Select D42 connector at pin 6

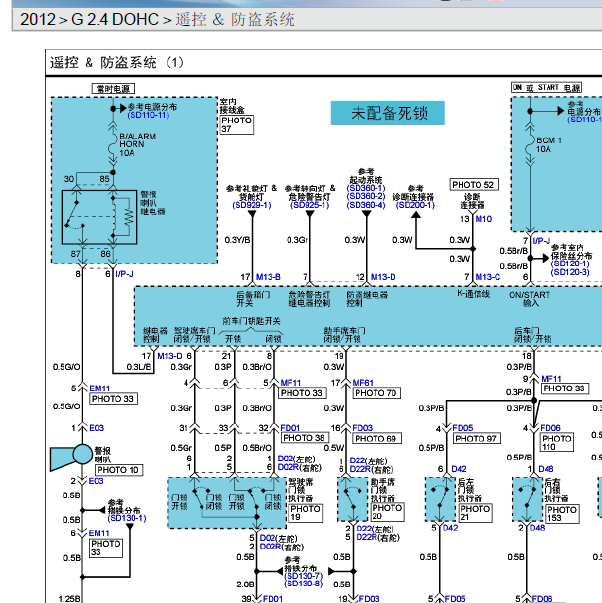coord(459,469)
